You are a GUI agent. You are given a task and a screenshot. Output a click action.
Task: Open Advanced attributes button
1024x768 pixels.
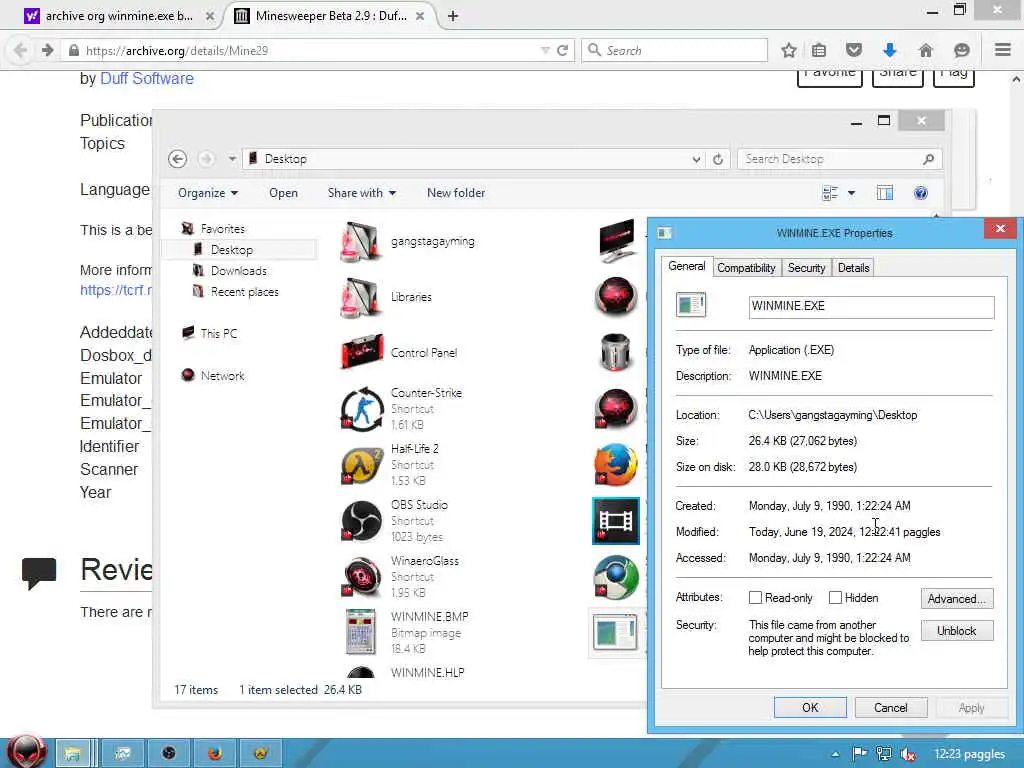[957, 598]
